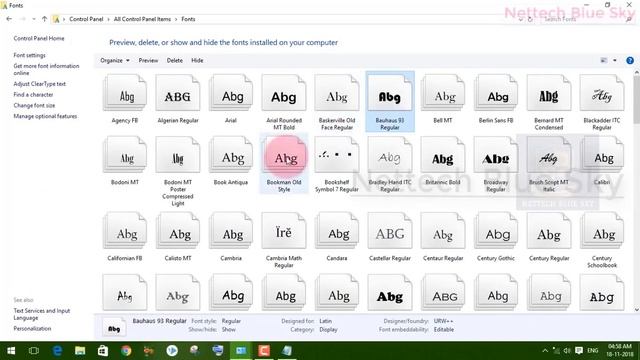Select the Cambria Math Regular font
Screen dimensions: 640x360
point(284,231)
